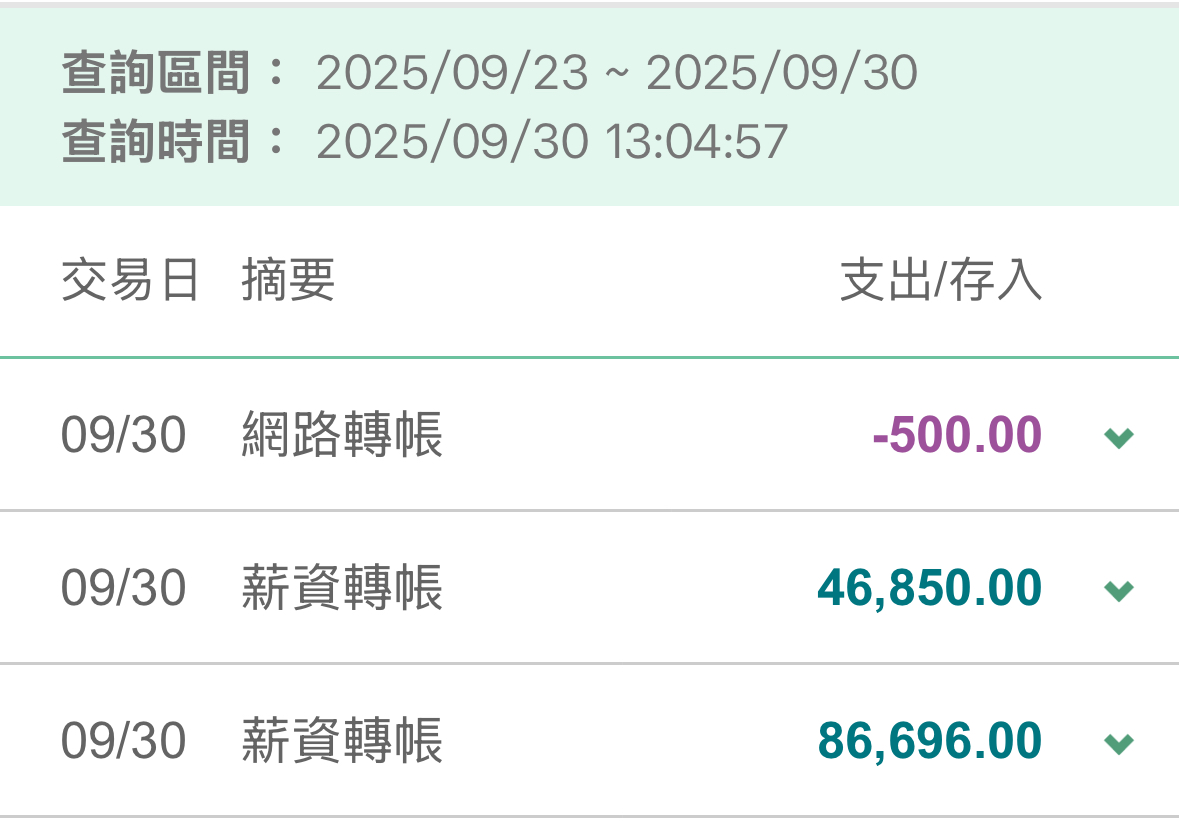Screen dimensions: 1179x823
Task: Click the 摘要 column header
Action: tap(288, 281)
